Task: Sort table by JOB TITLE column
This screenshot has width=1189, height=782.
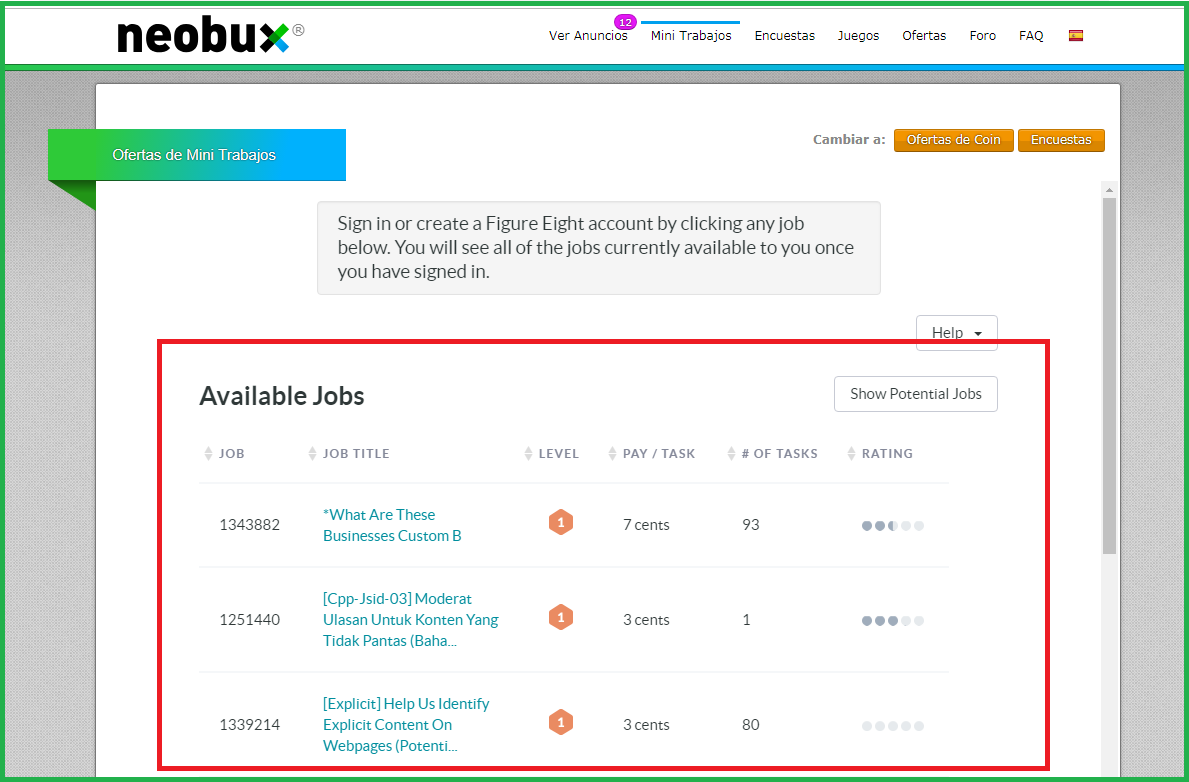Action: [349, 454]
